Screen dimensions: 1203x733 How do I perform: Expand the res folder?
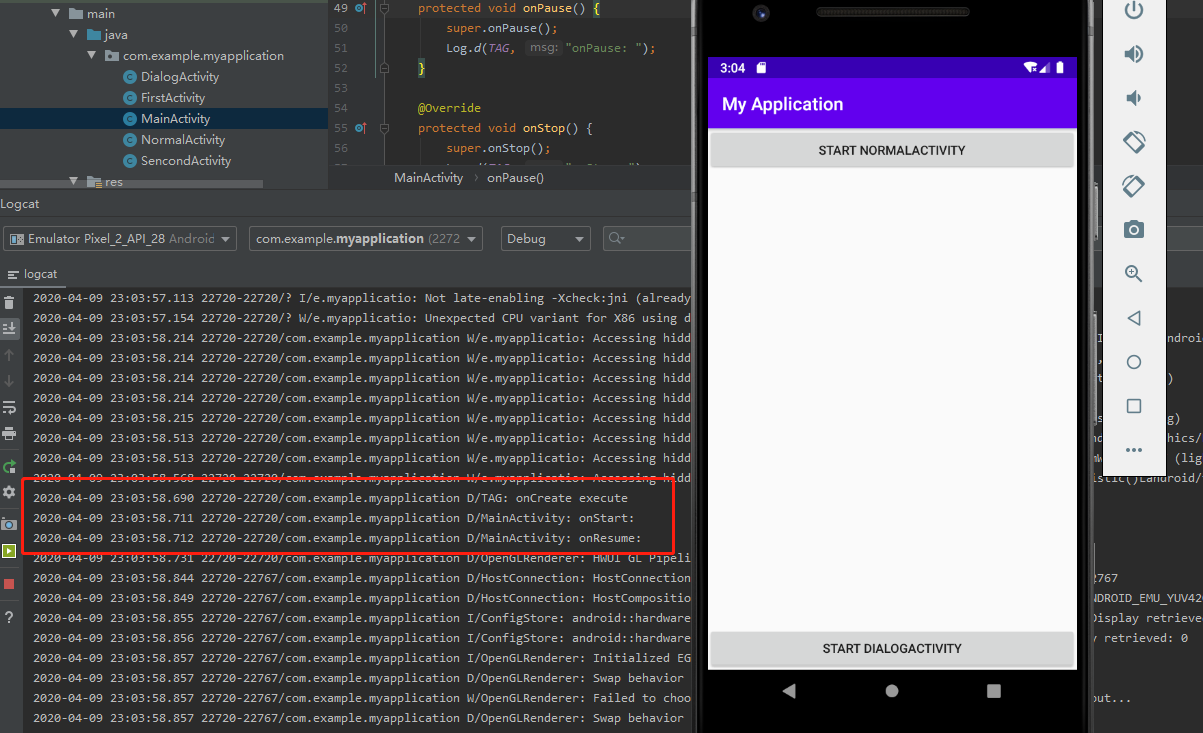[x=74, y=181]
